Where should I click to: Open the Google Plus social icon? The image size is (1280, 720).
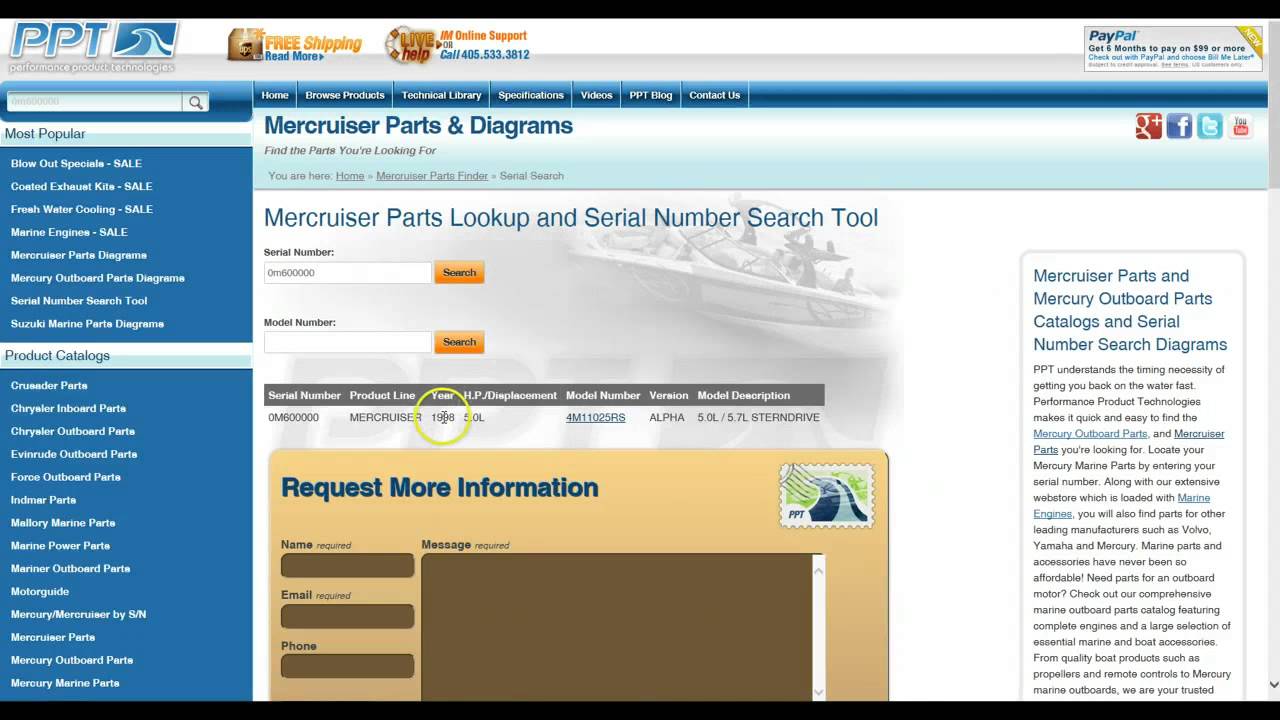(x=1148, y=126)
